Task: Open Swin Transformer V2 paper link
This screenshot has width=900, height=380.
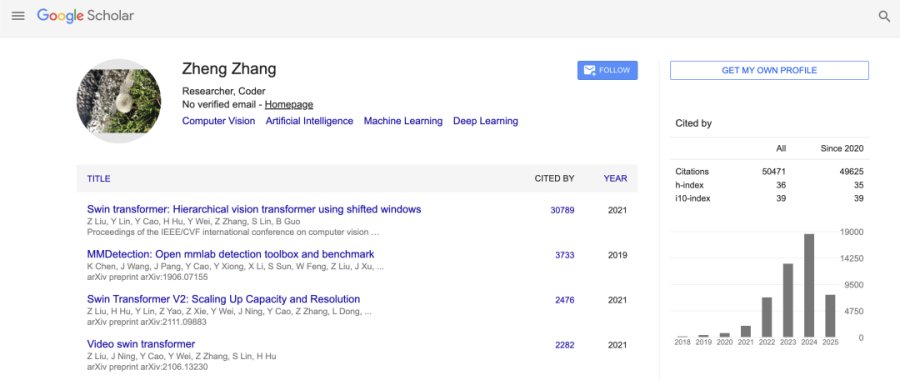Action: 224,299
